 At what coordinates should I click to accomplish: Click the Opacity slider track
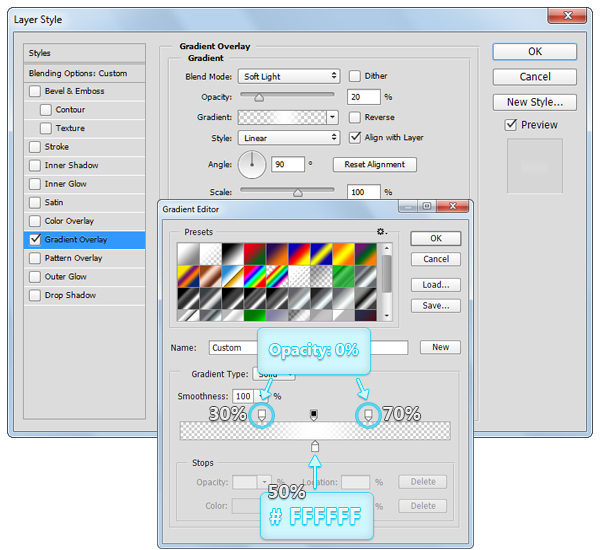[286, 97]
